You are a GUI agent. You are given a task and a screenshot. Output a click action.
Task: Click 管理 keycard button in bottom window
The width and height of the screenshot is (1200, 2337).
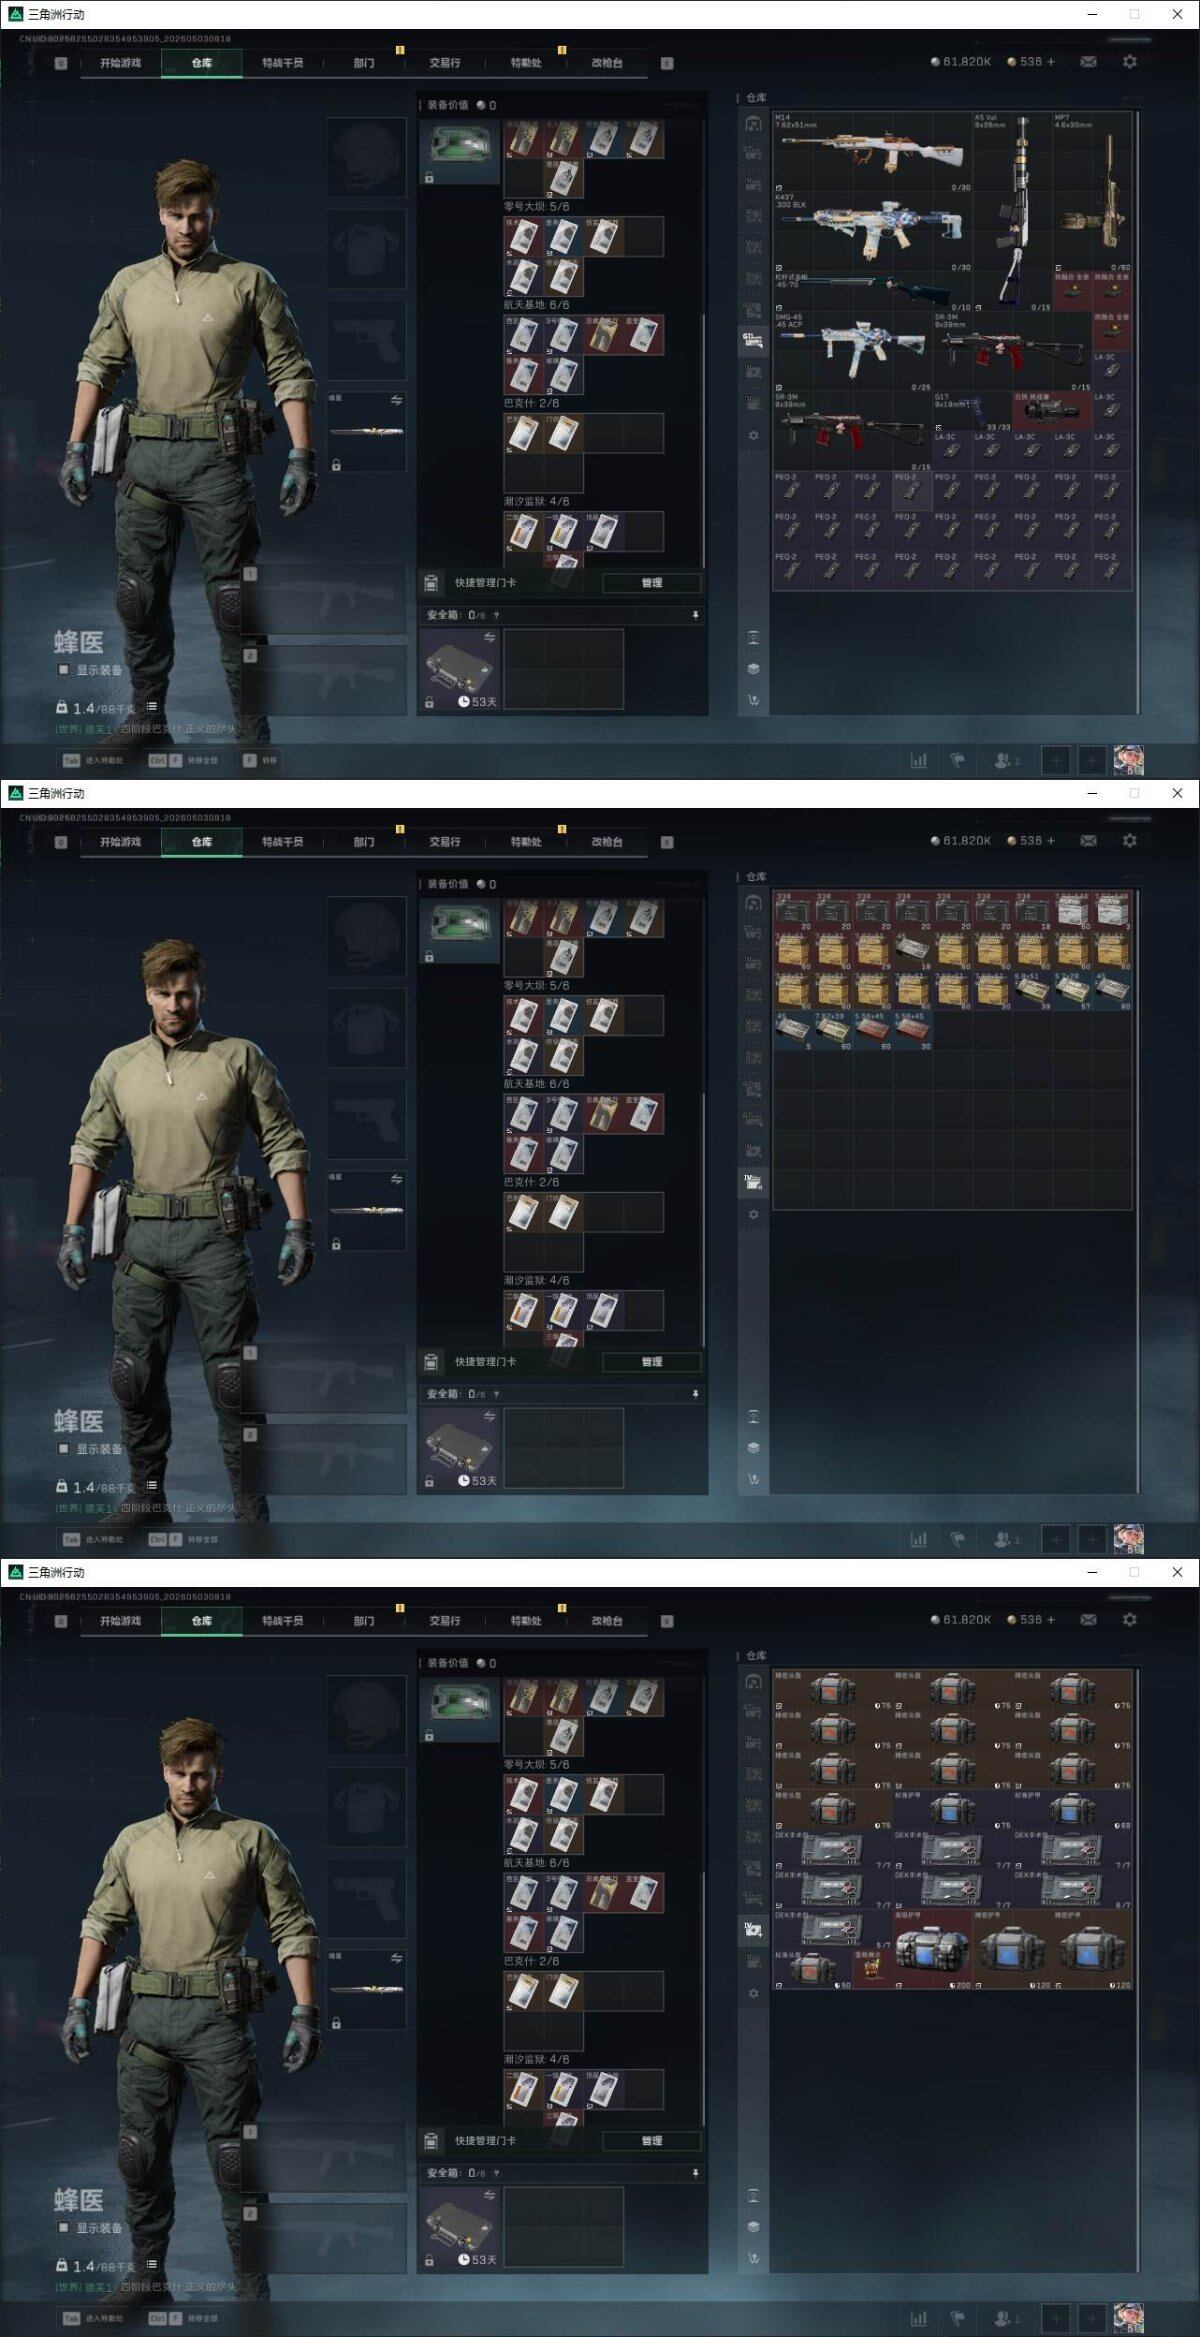[652, 2140]
